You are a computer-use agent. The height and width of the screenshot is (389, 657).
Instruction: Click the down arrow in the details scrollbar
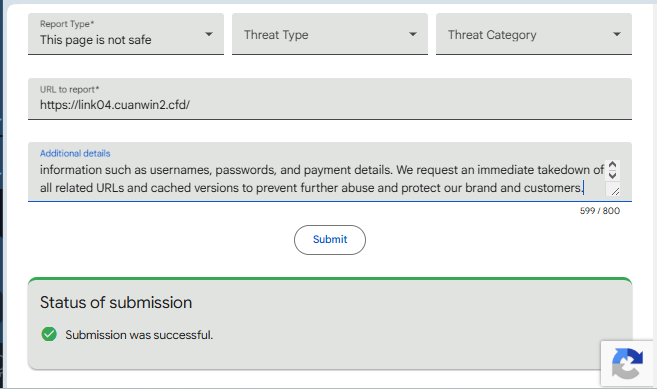click(612, 175)
